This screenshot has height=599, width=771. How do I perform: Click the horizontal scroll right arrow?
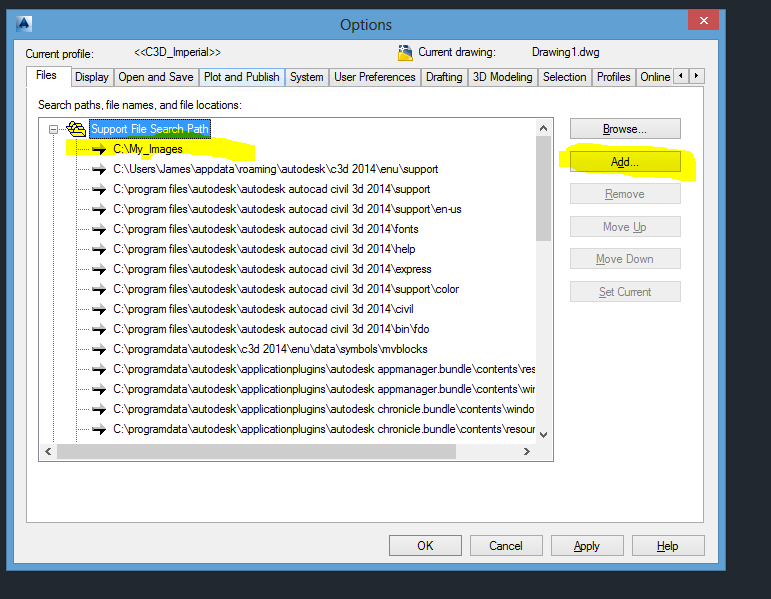coord(527,451)
